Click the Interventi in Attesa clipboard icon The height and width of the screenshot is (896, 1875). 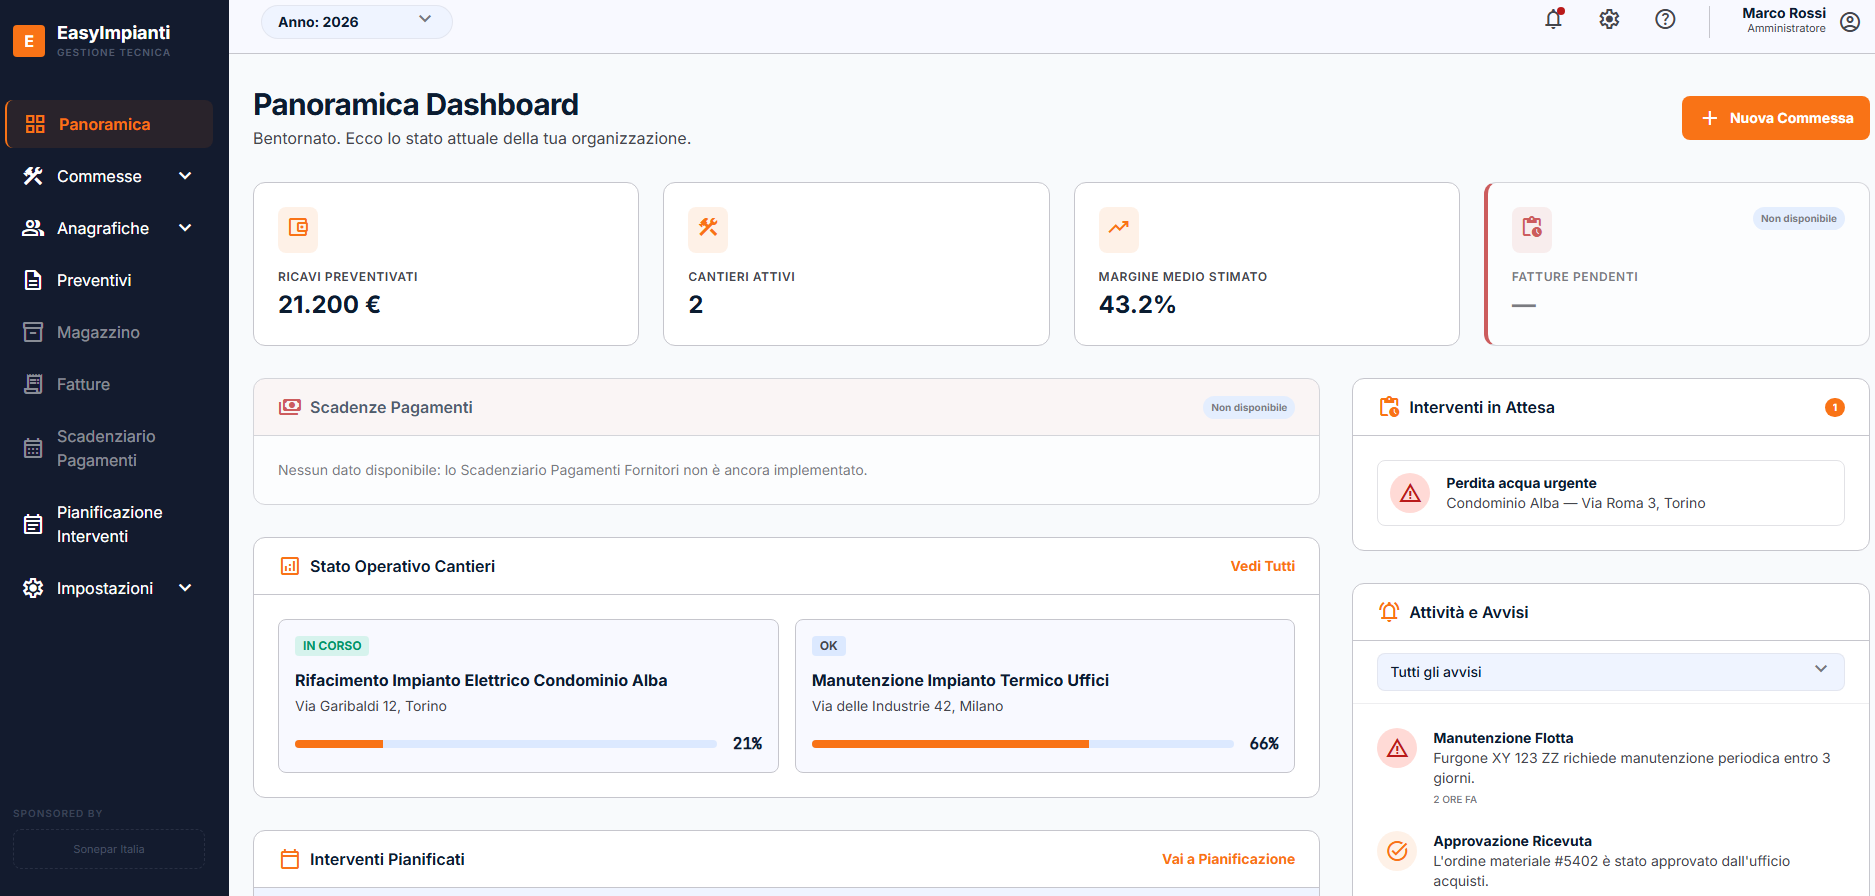pos(1389,407)
